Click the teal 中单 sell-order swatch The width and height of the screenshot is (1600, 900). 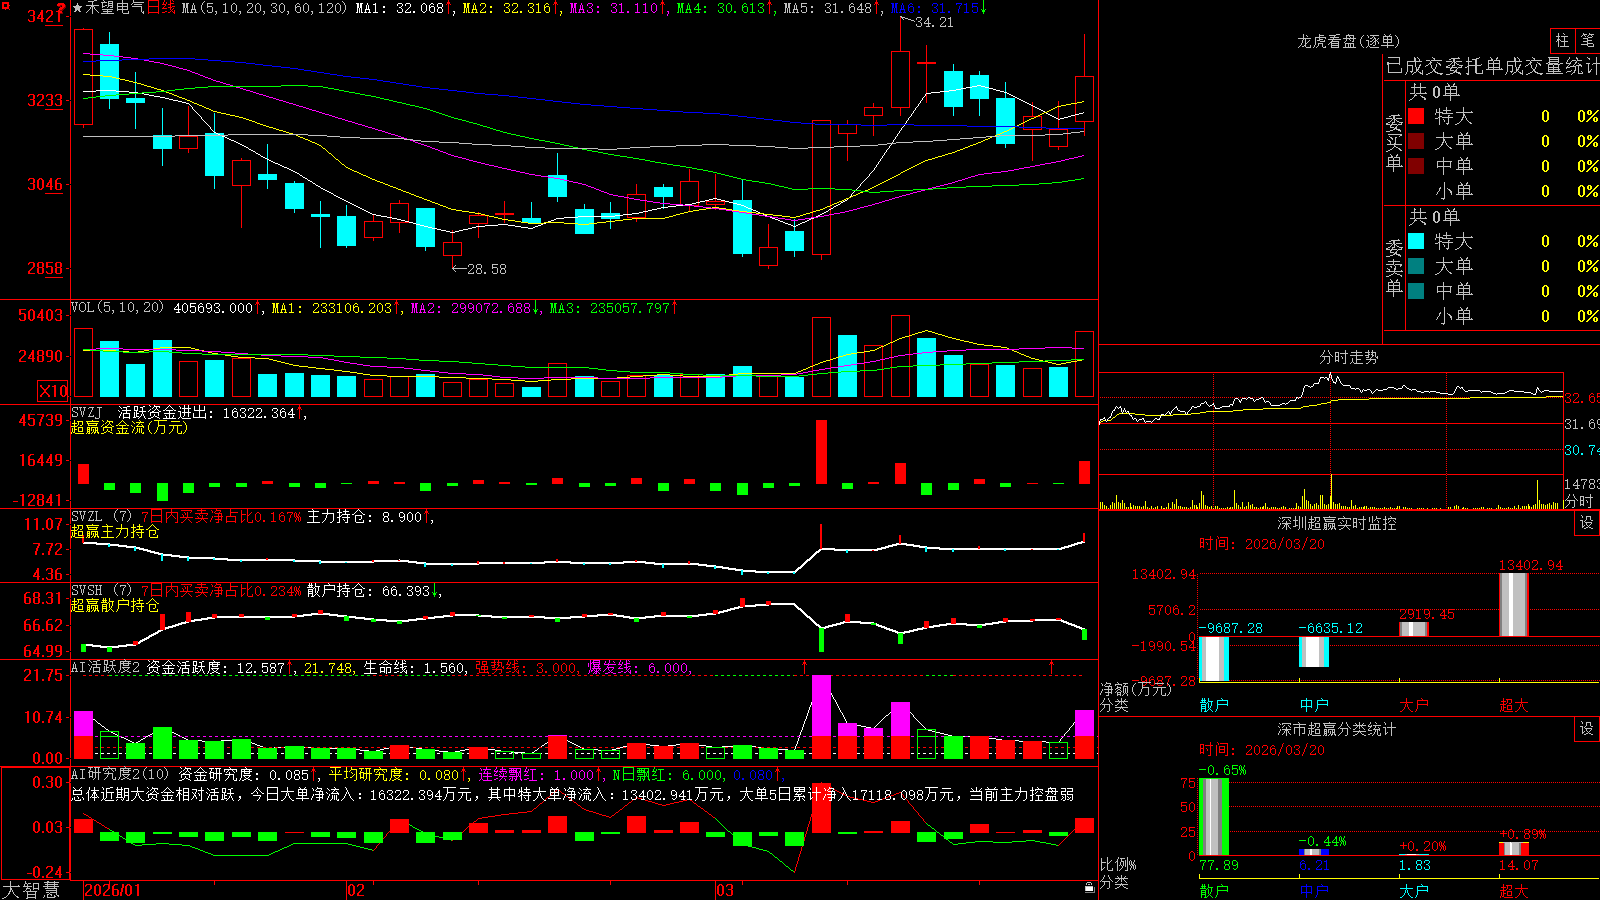point(1416,291)
